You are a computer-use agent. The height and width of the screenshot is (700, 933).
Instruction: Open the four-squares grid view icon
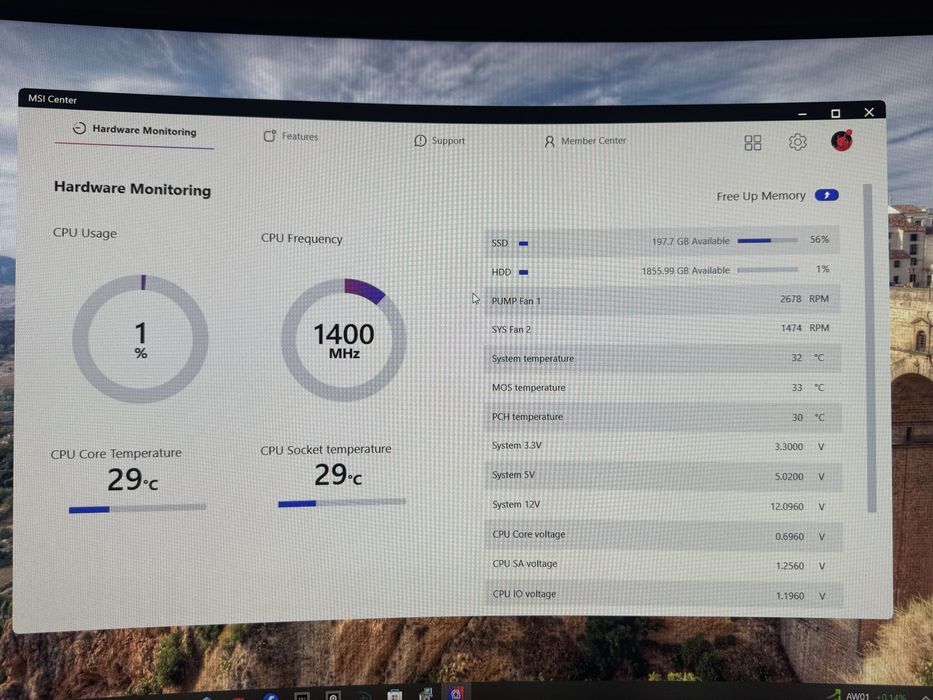click(x=753, y=143)
